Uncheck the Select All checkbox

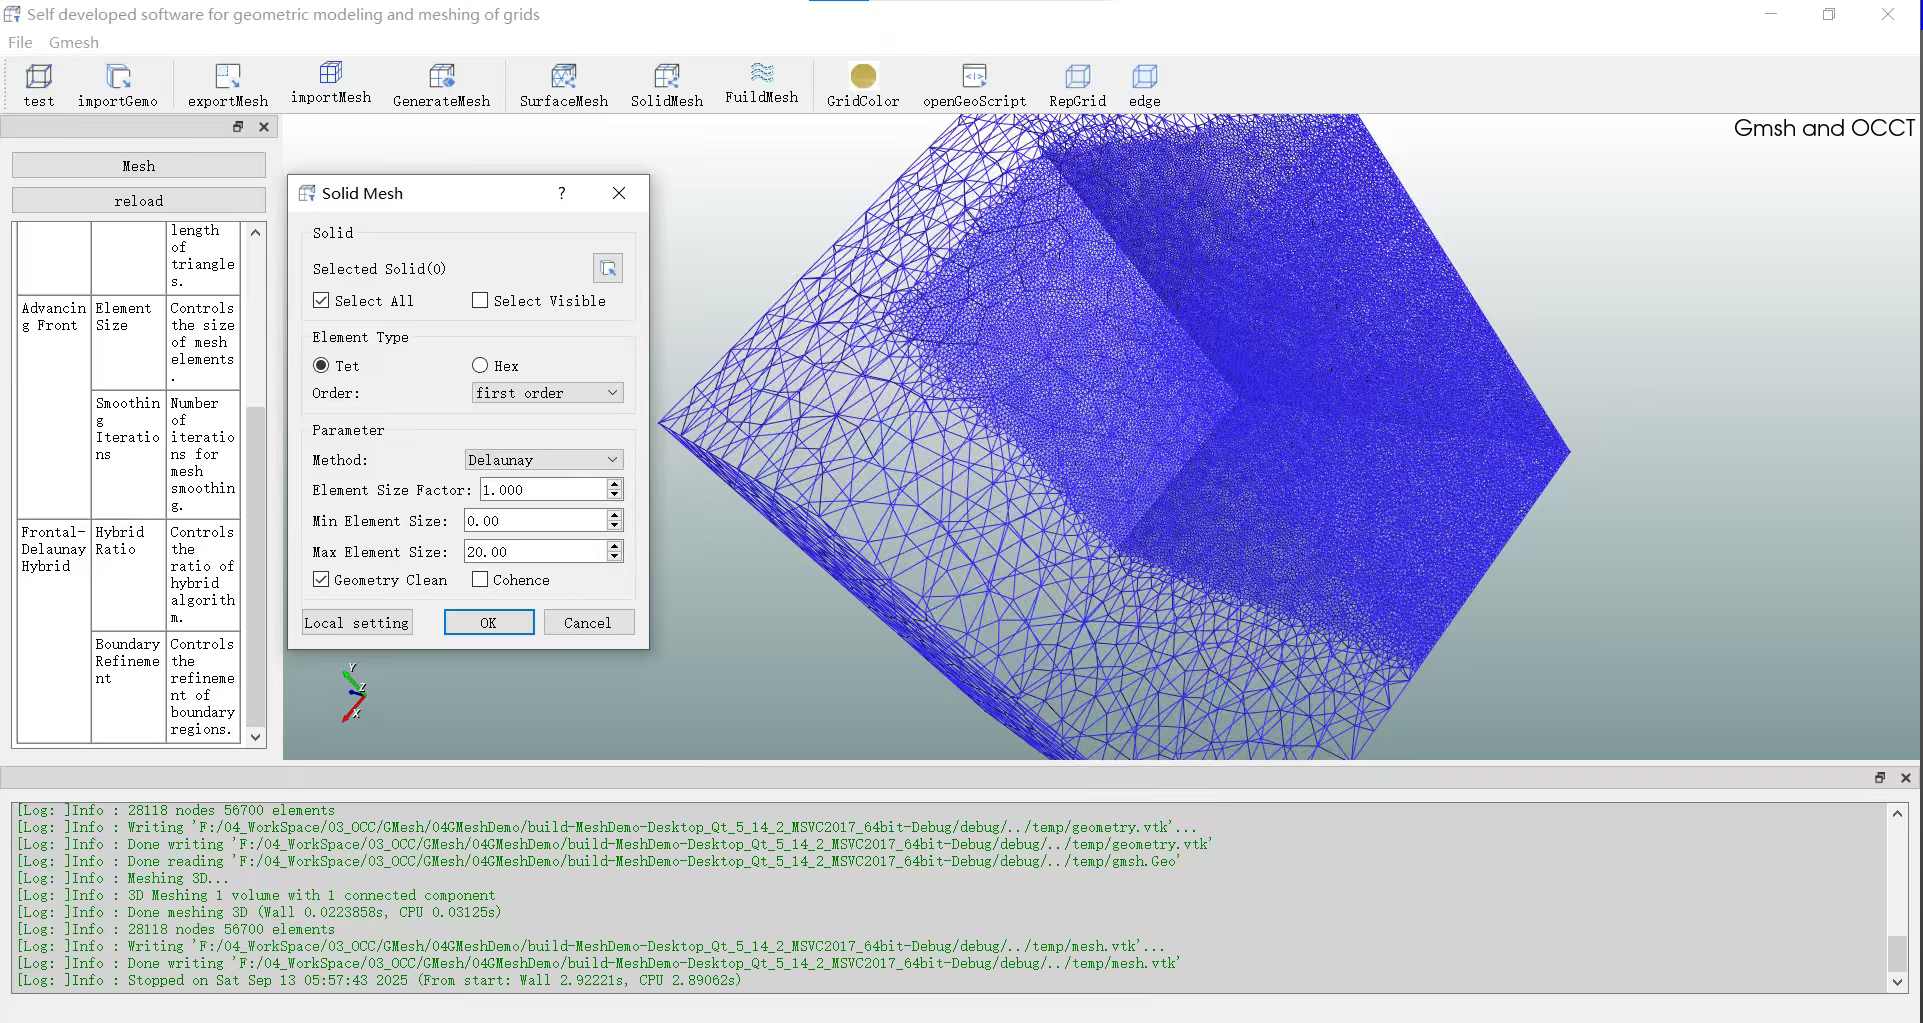[x=321, y=300]
